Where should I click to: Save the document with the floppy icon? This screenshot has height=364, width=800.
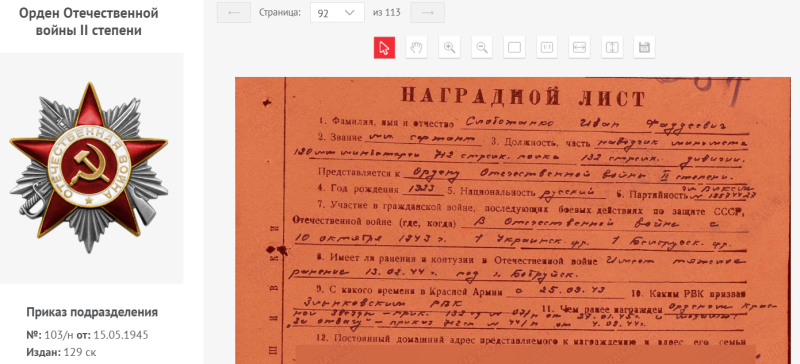(644, 48)
